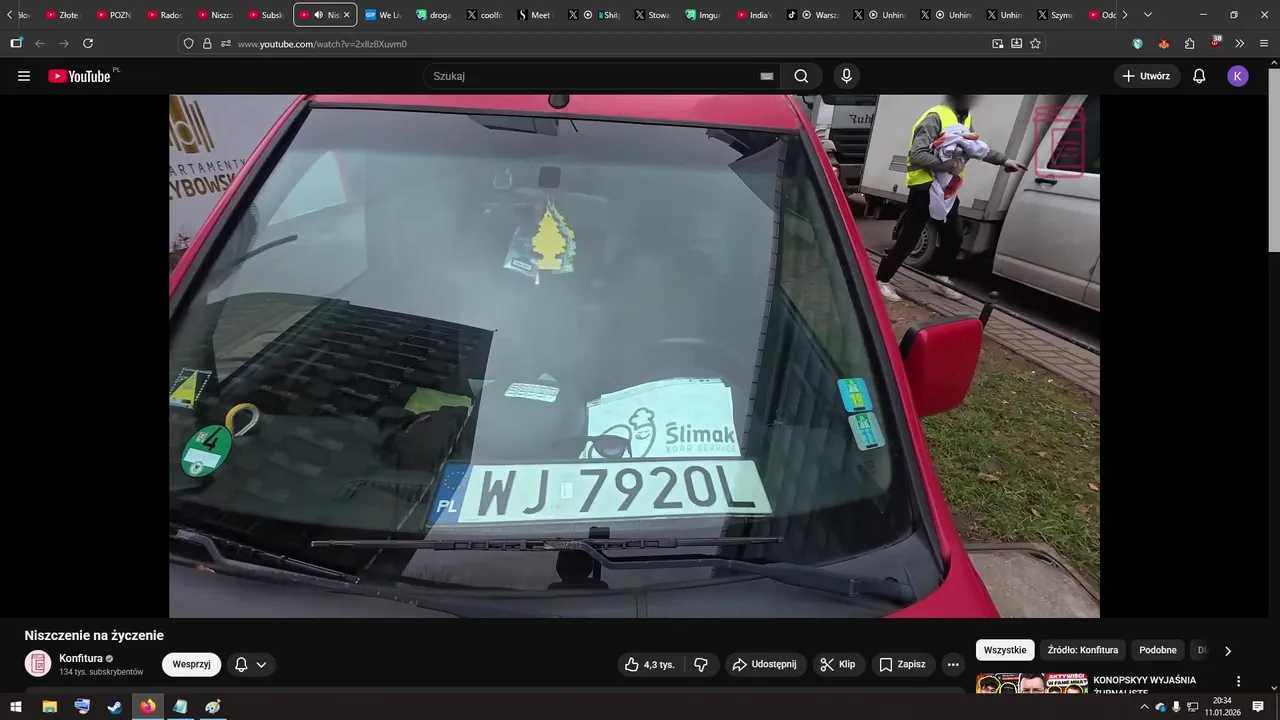Select the Źródło: Konfitura filter chip
This screenshot has height=720, width=1280.
click(x=1083, y=650)
